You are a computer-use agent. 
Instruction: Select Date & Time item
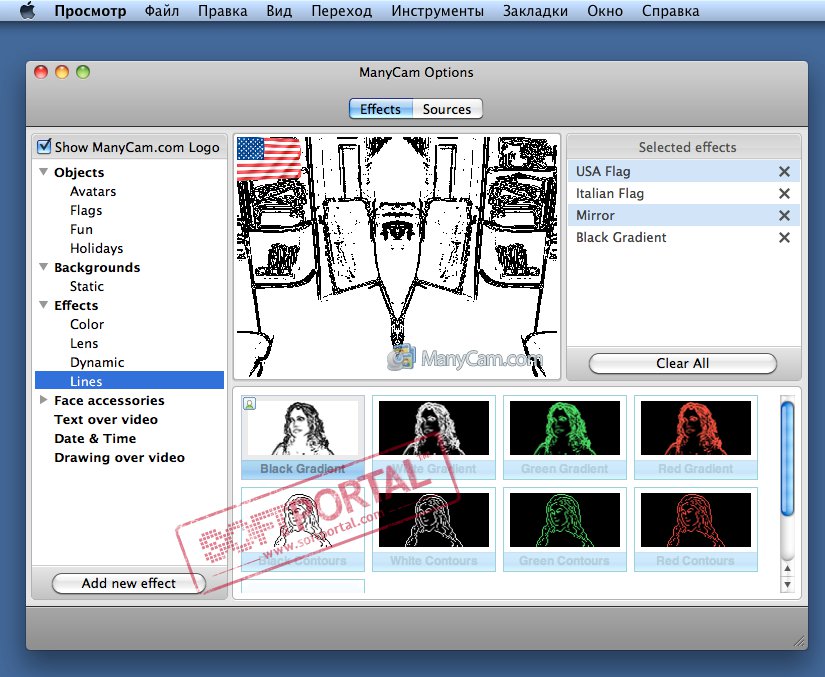point(95,438)
